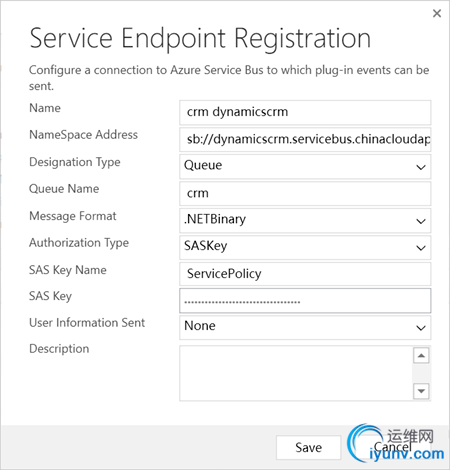Click the Name input field
Viewport: 450px width, 470px height.
point(305,112)
